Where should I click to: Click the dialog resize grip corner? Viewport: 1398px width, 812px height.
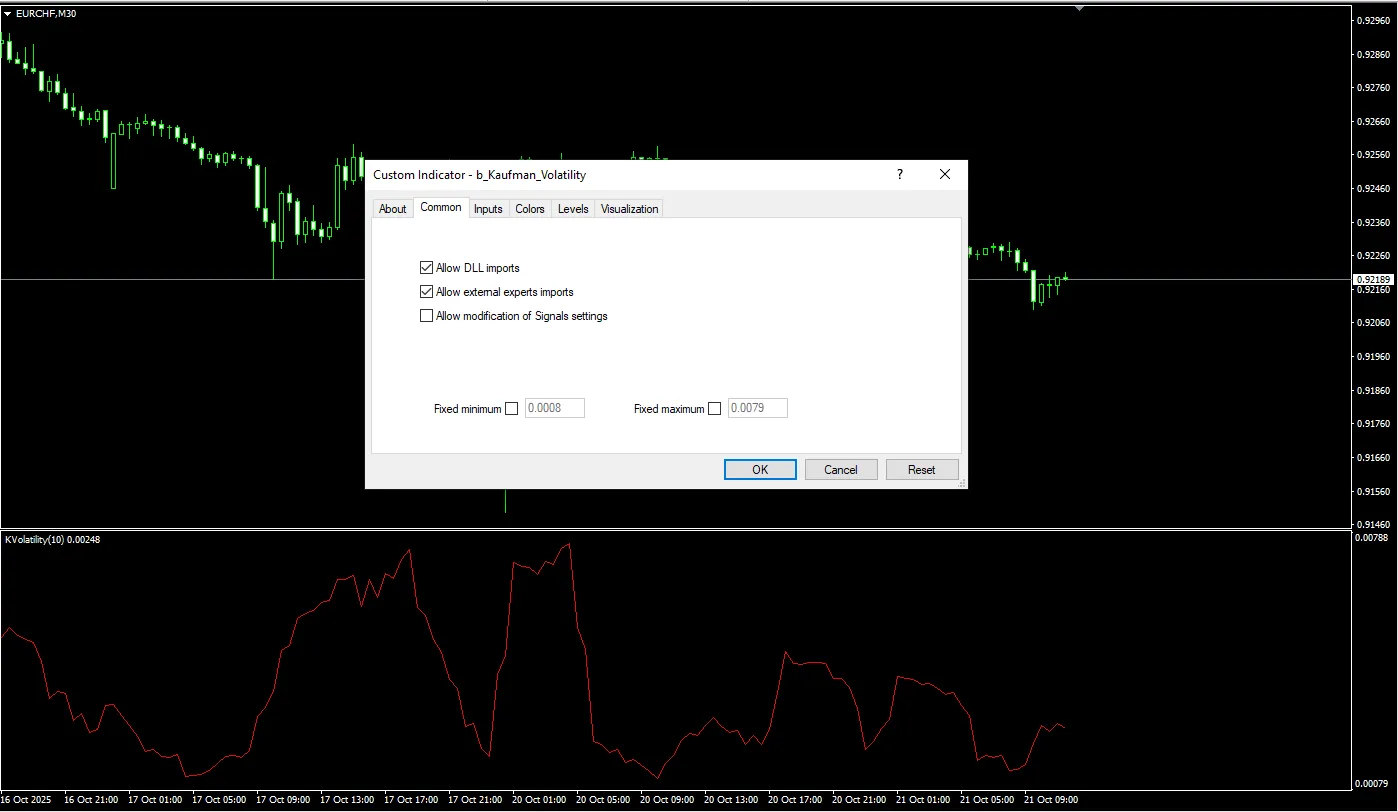(962, 483)
